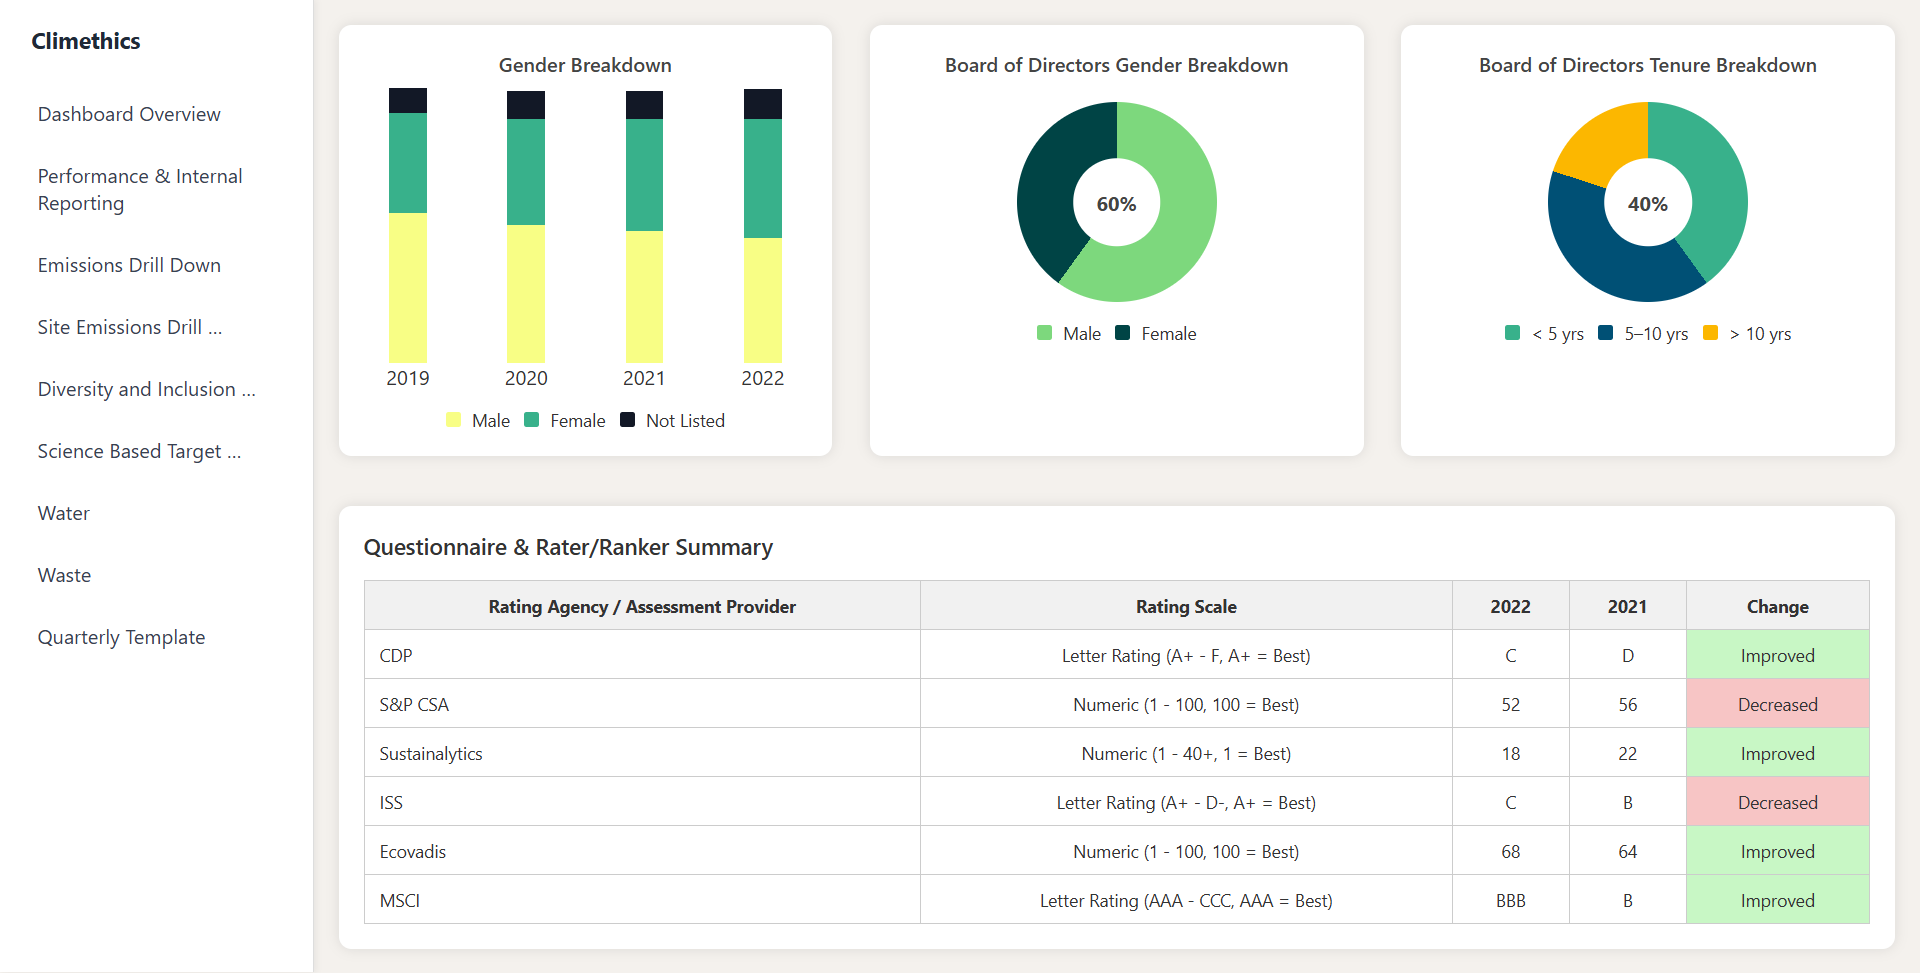Click the Decreased badge for S&P CSA

pyautogui.click(x=1777, y=704)
